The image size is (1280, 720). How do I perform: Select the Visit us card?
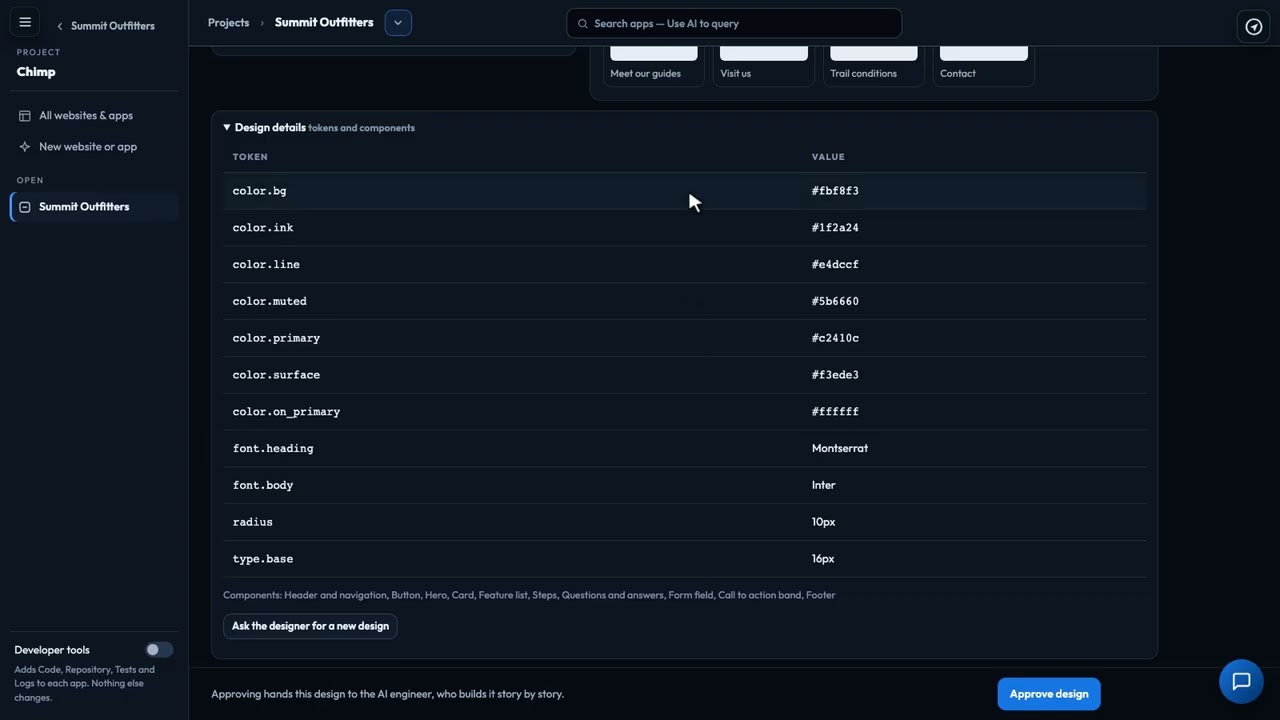[764, 66]
